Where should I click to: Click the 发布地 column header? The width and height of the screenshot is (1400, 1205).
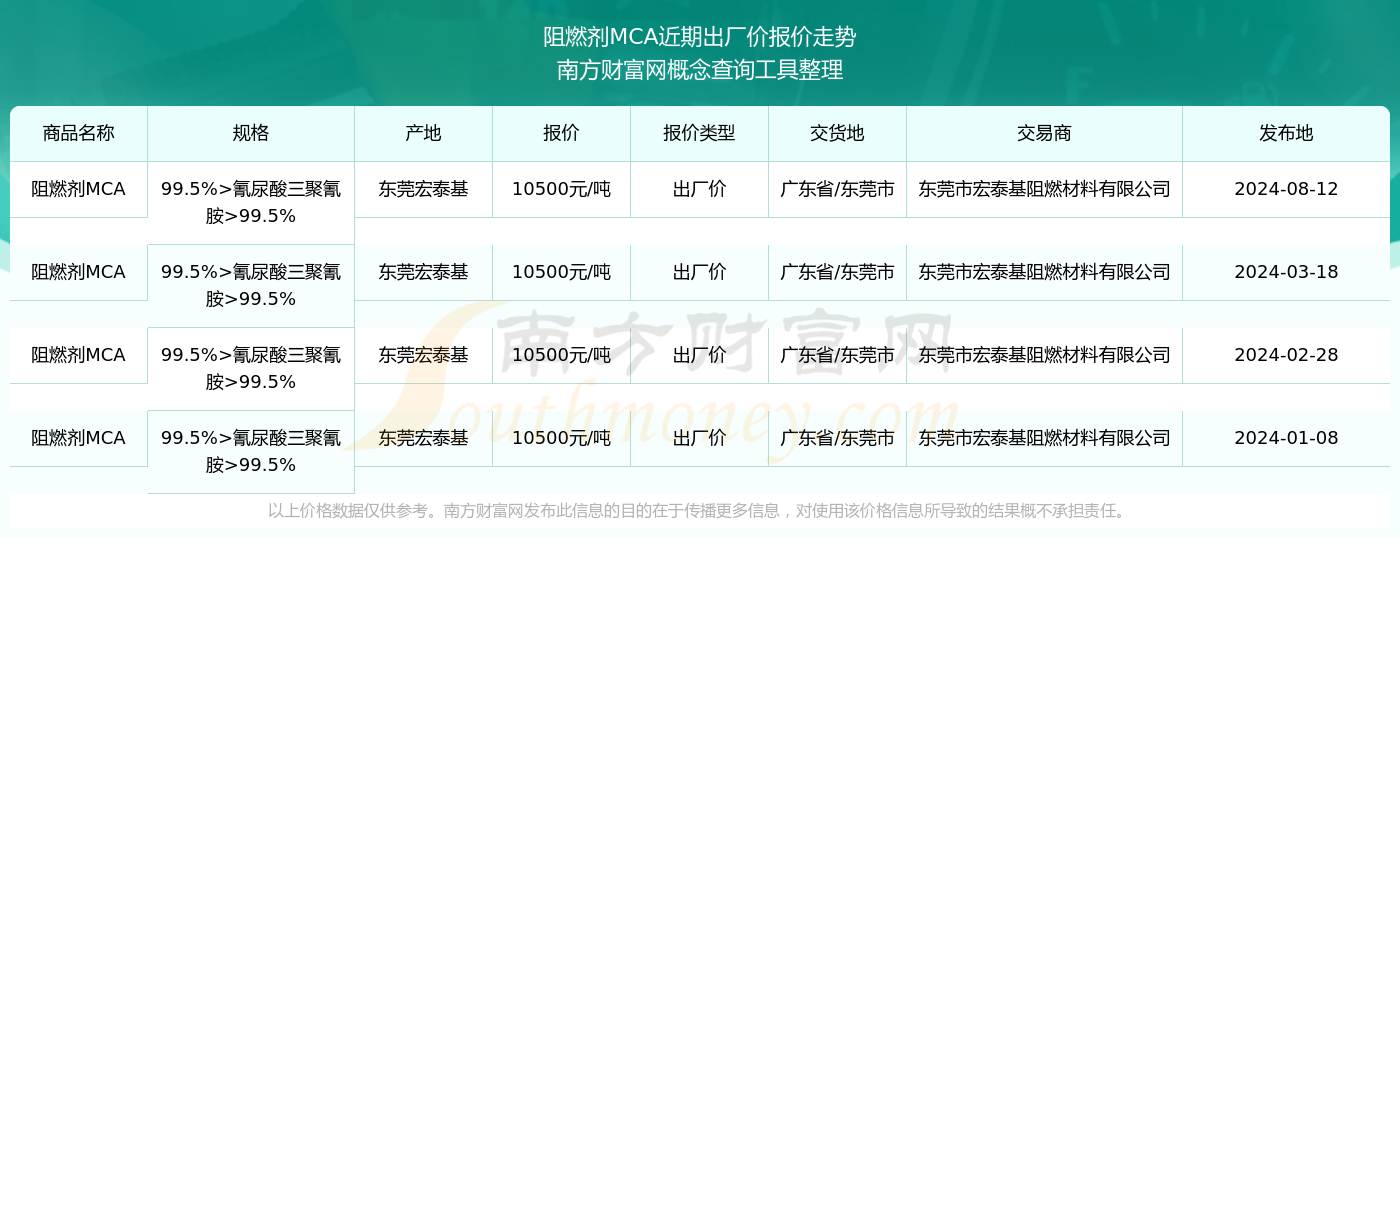point(1286,133)
